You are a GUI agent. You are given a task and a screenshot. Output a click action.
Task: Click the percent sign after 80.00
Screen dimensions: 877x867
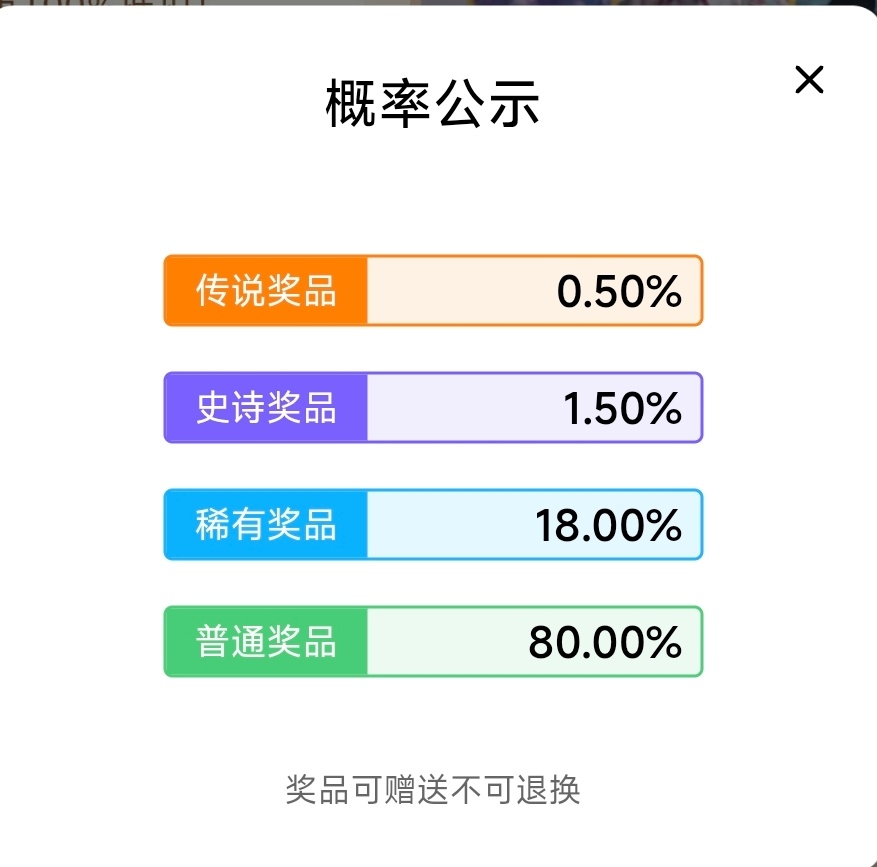[x=662, y=643]
